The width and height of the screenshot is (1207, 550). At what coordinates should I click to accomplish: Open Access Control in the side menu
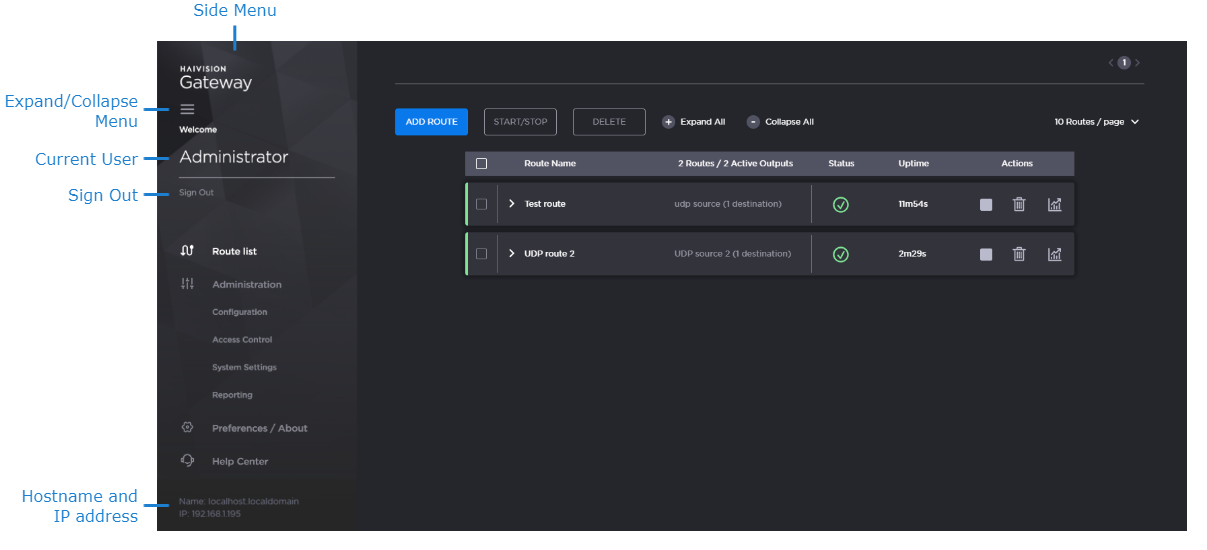(242, 340)
